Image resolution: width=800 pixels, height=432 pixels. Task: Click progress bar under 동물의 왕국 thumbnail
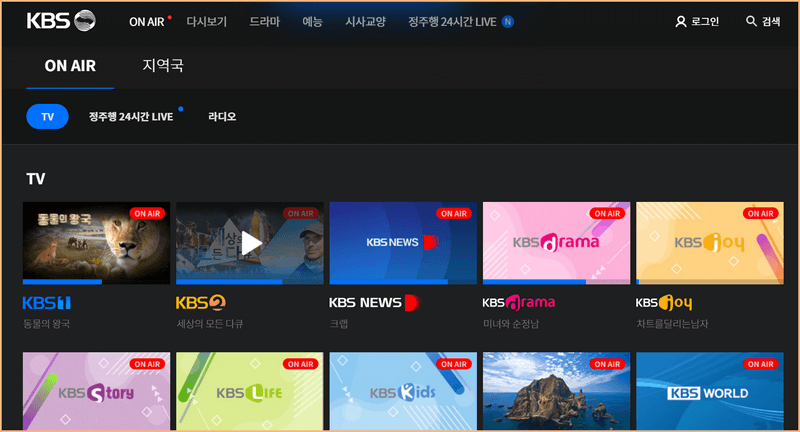[96, 282]
